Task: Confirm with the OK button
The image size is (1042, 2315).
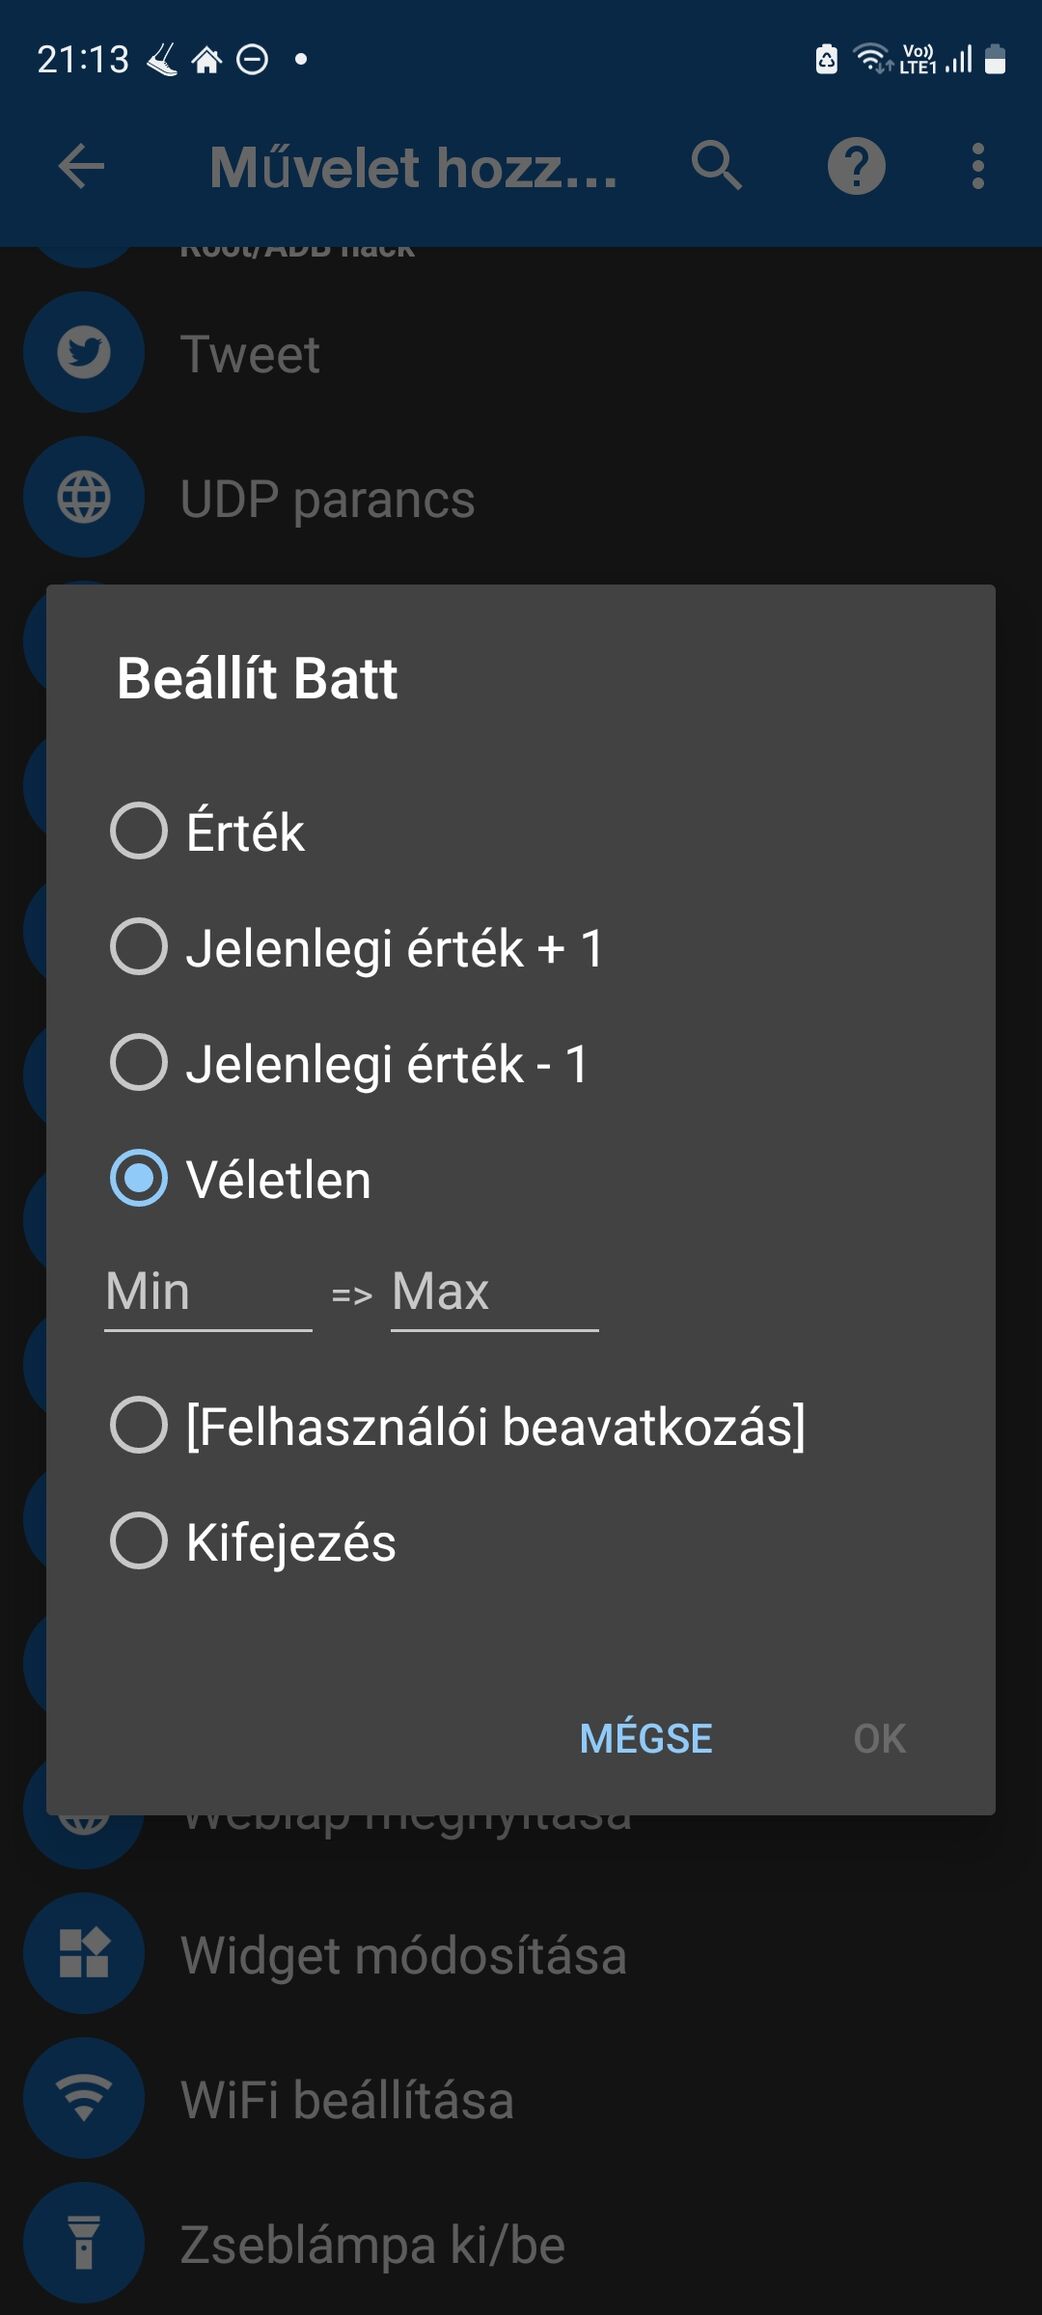Action: pyautogui.click(x=880, y=1738)
